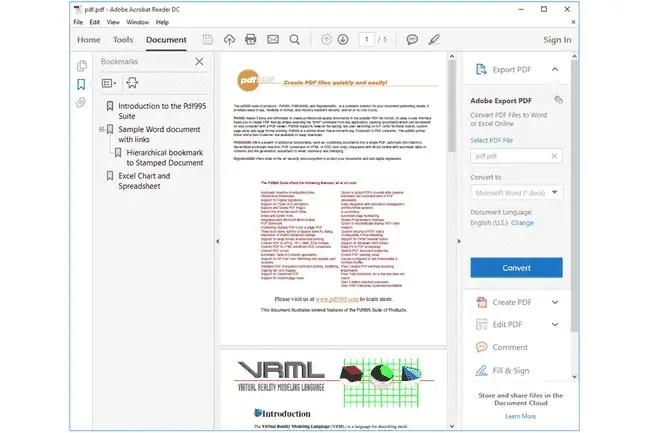
Task: Click the Select PDF File input box
Action: coord(517,156)
